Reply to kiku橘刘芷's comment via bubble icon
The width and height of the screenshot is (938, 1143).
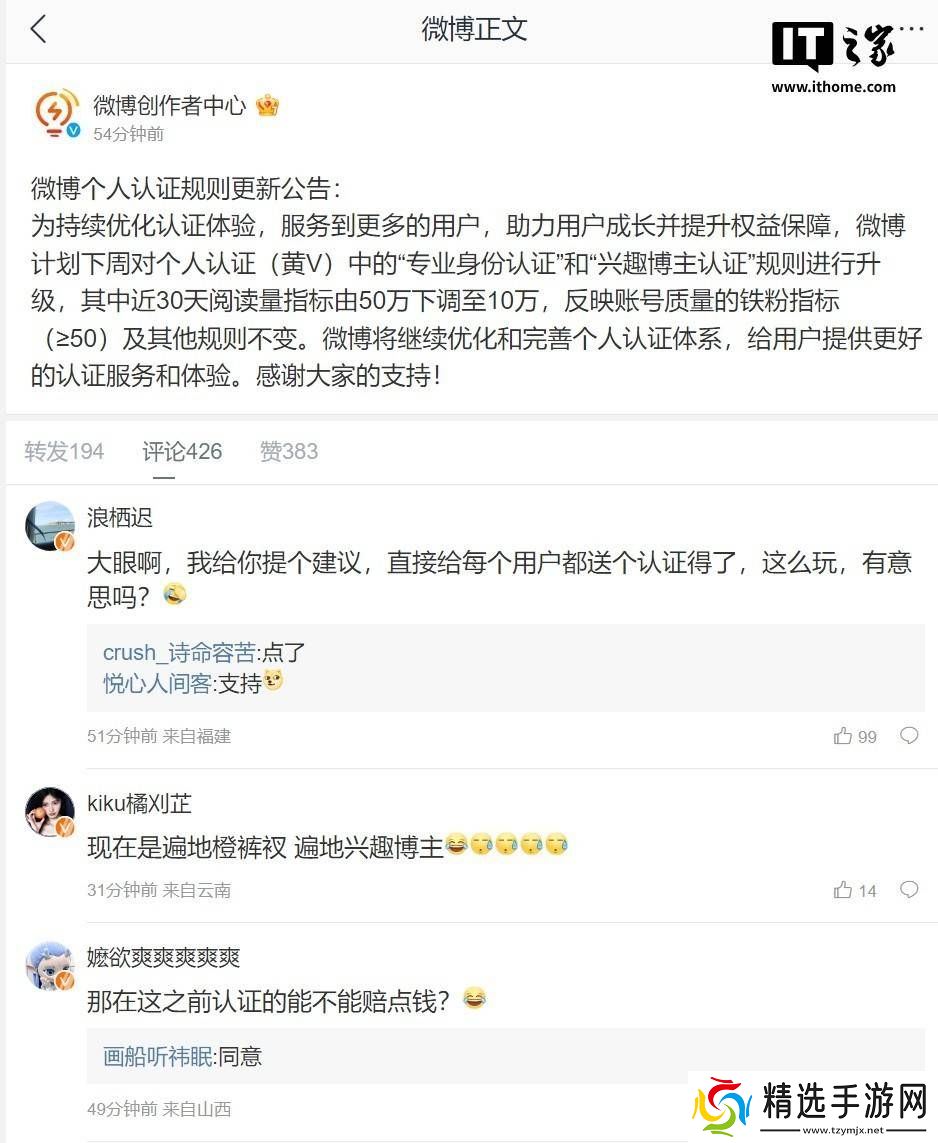pos(909,890)
